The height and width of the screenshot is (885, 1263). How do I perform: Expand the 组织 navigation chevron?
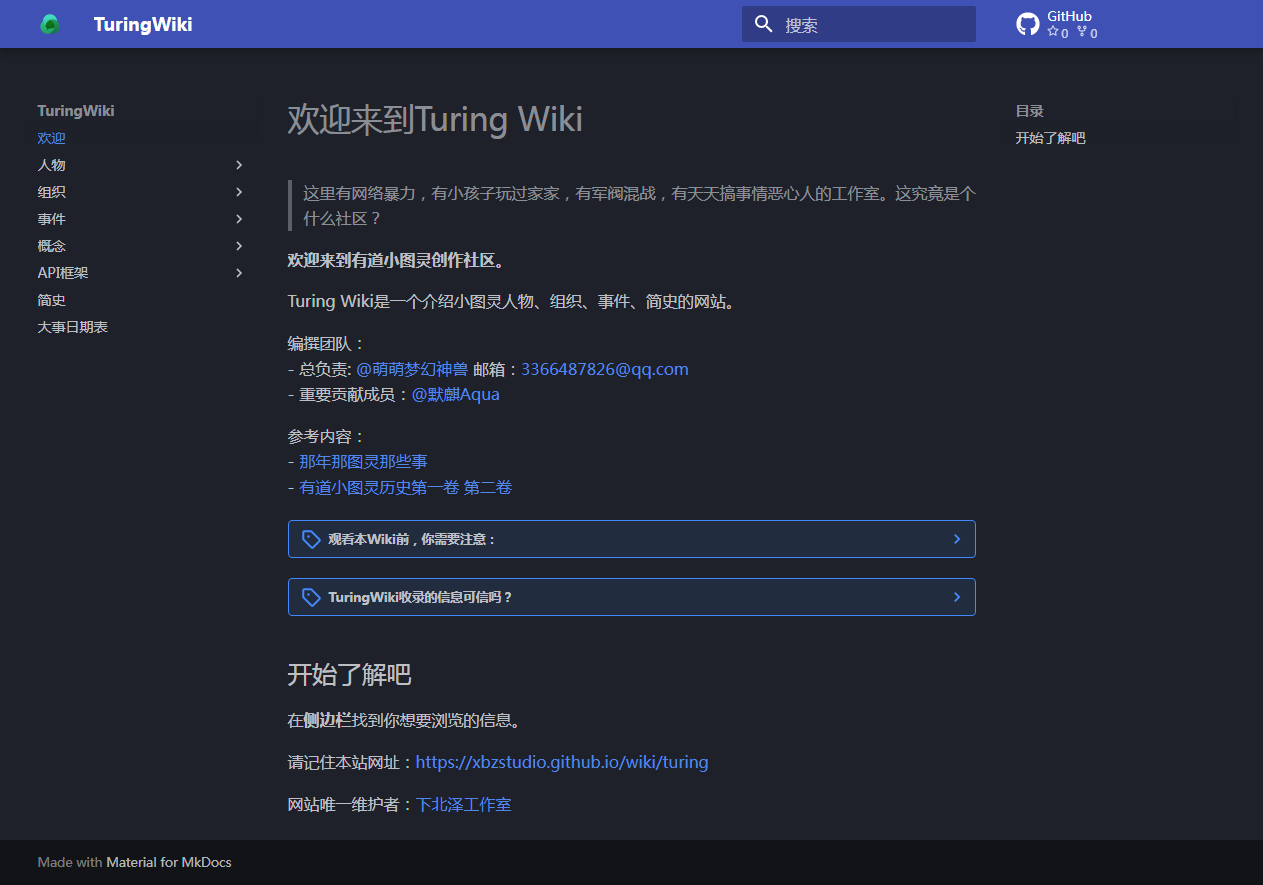[x=239, y=192]
